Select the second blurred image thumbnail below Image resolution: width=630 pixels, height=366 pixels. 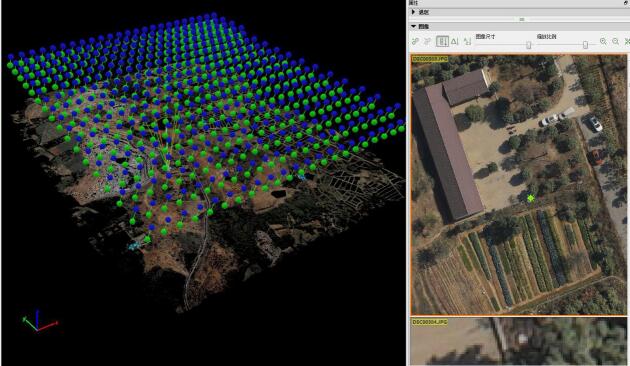[519, 341]
